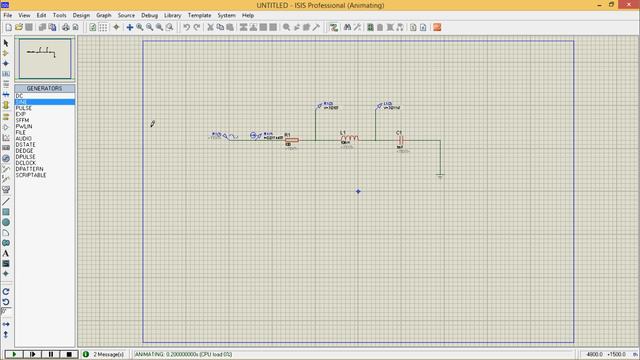Click the first zoom magnifier (zoom in)

[140, 27]
